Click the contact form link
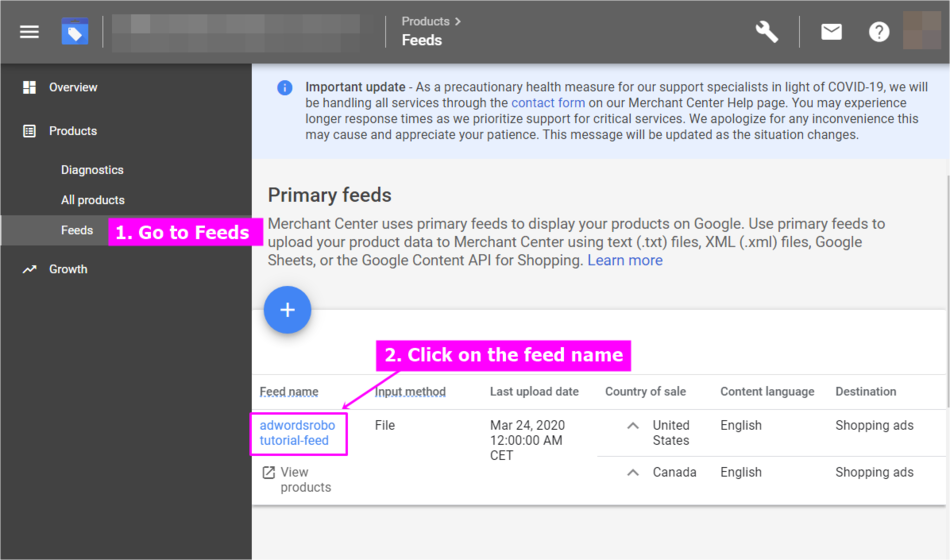The width and height of the screenshot is (950, 560). (548, 103)
